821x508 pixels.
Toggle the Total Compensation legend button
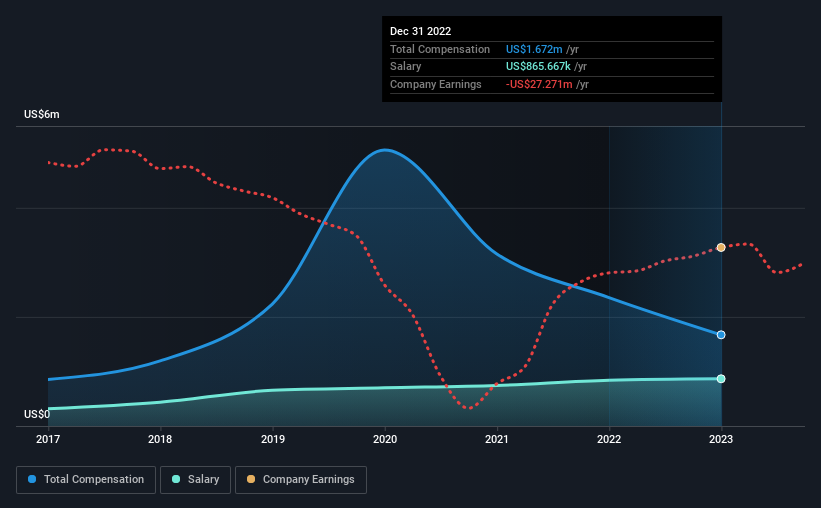[x=86, y=480]
